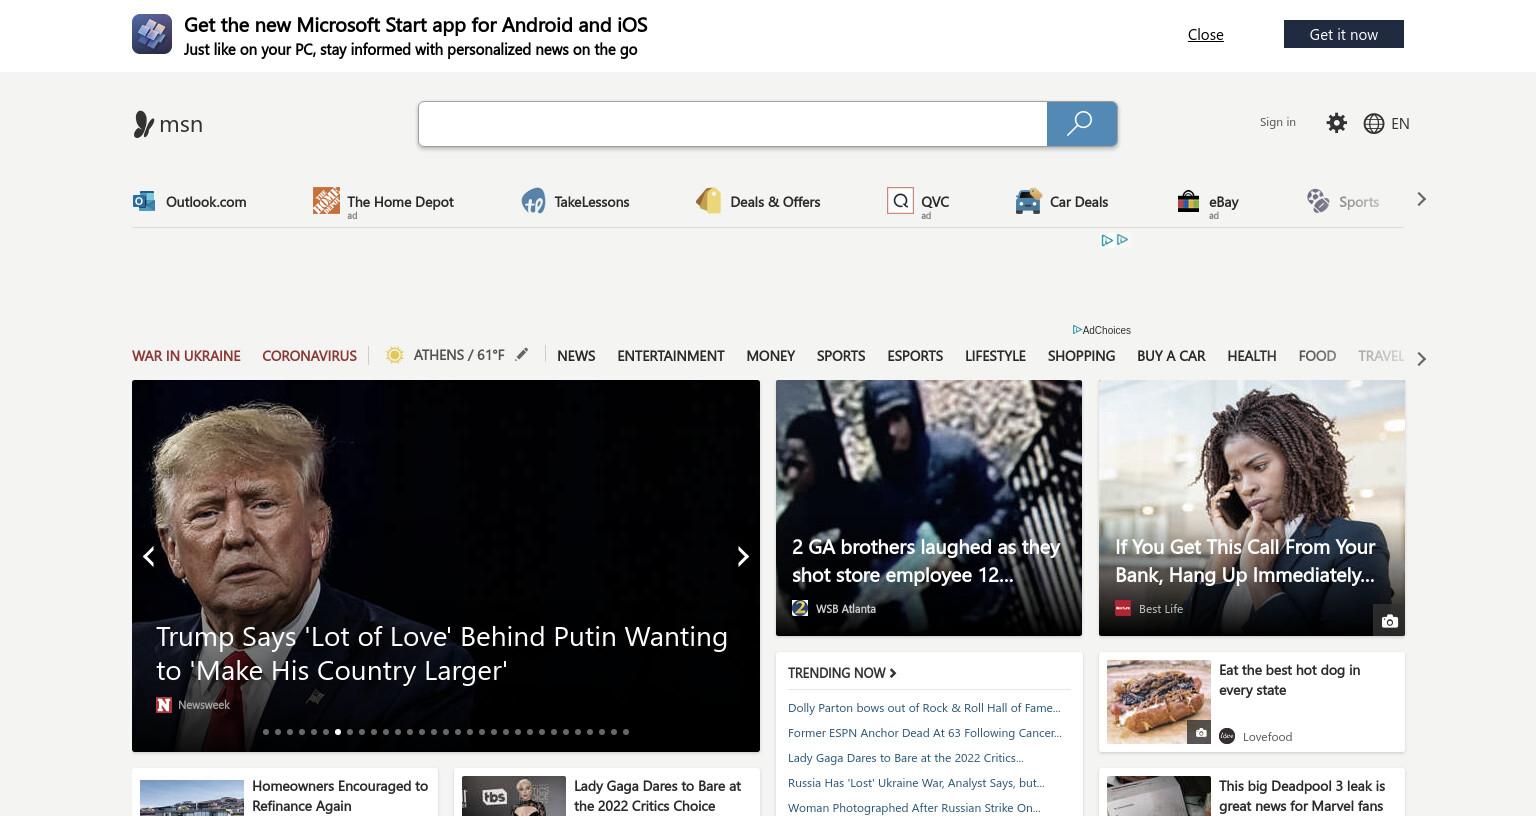Open Russia Has 'Lost' Ukraine War link

(916, 782)
